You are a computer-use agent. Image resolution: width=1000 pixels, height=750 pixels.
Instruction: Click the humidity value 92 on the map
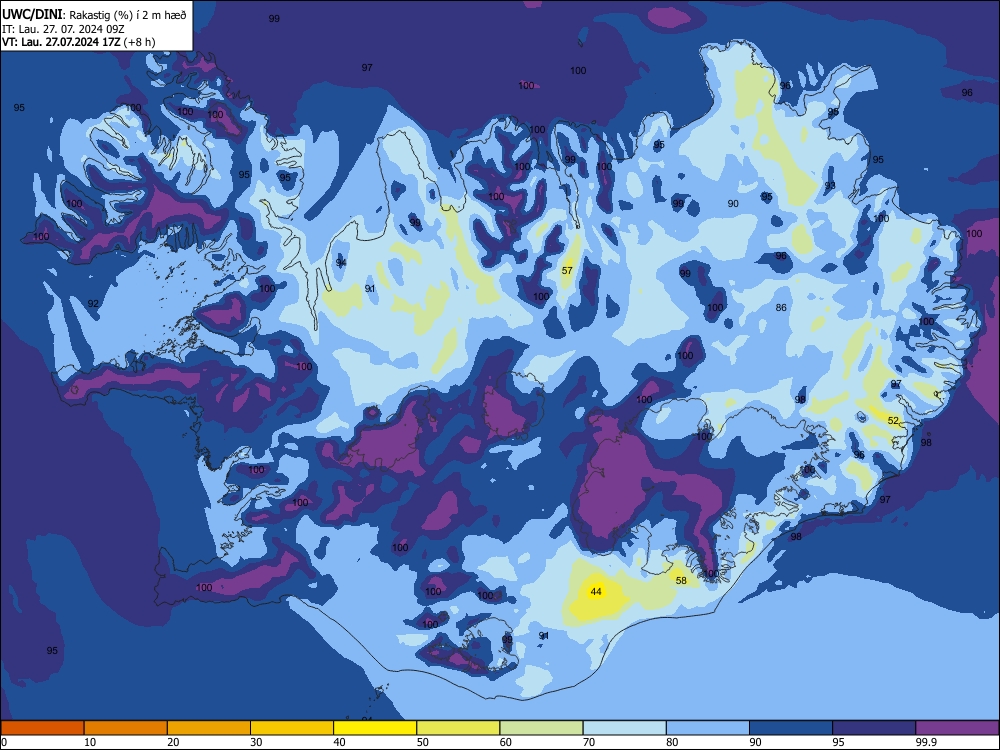click(93, 304)
